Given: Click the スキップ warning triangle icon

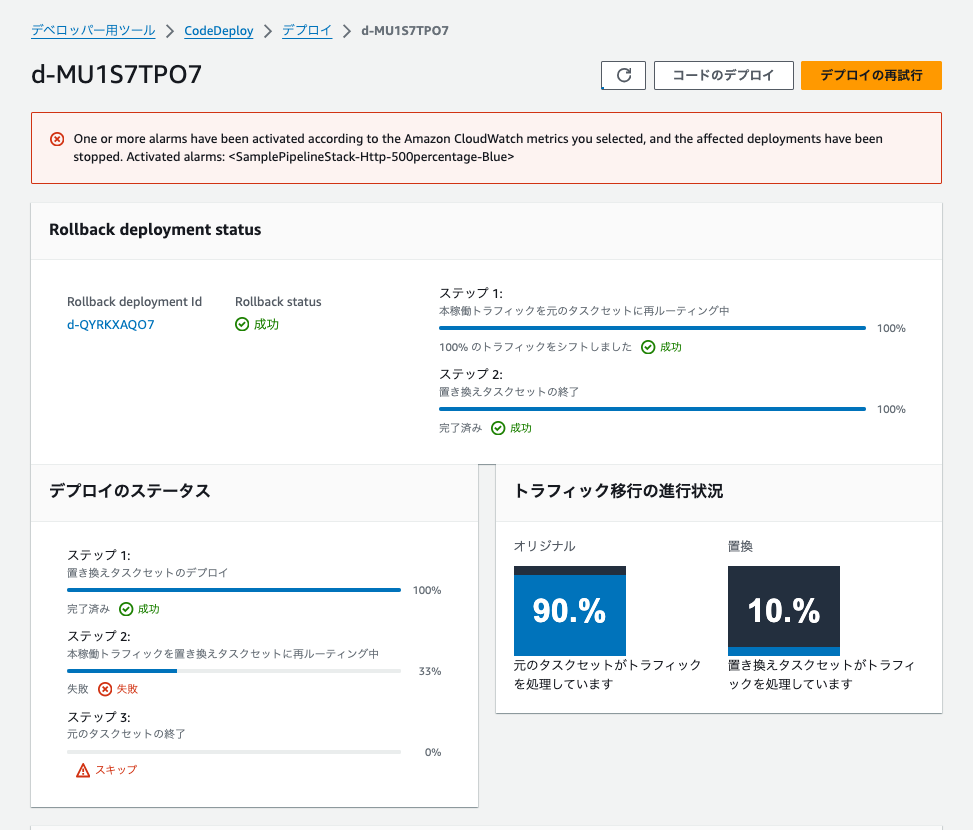Looking at the screenshot, I should click(83, 770).
